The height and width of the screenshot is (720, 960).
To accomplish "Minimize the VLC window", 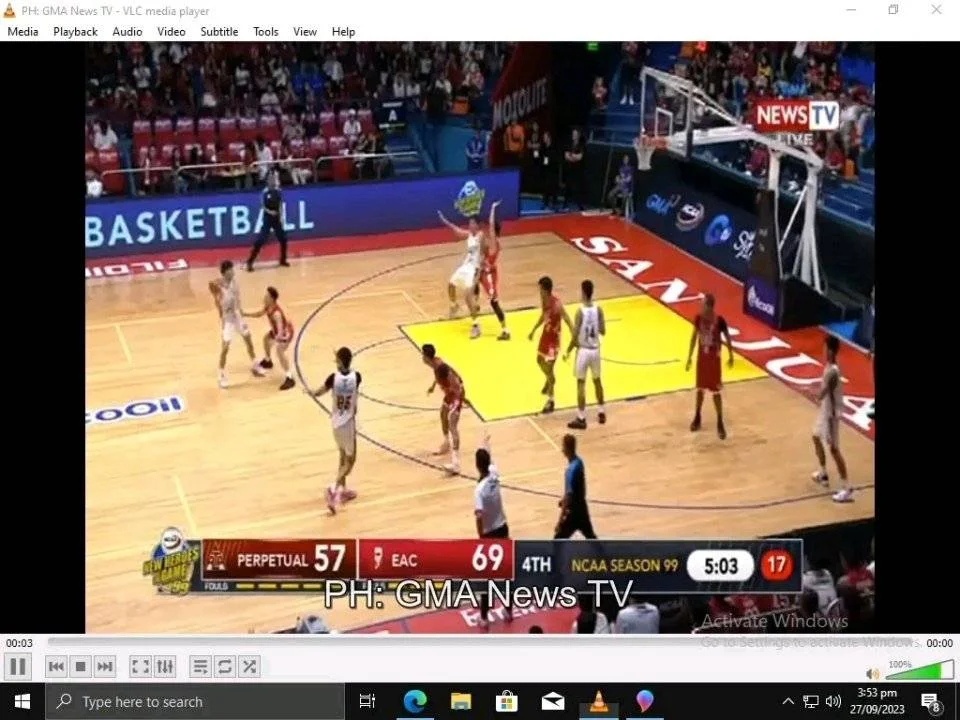I will click(852, 10).
